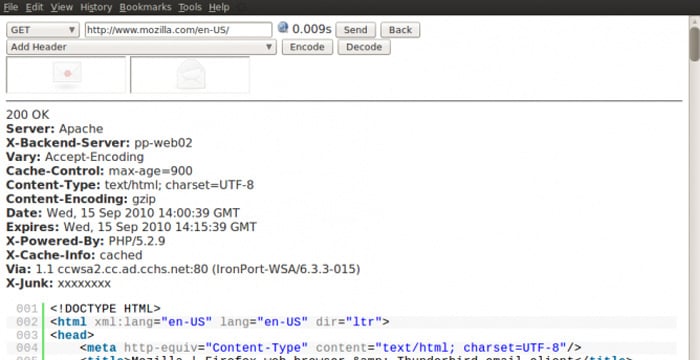Click source line 004 meta tag

tap(331, 348)
